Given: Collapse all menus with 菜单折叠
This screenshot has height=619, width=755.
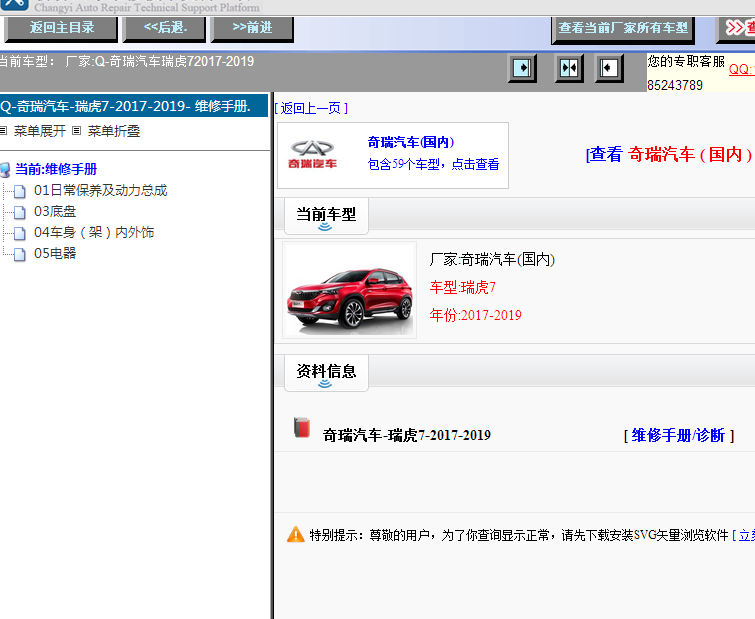Looking at the screenshot, I should coord(114,131).
